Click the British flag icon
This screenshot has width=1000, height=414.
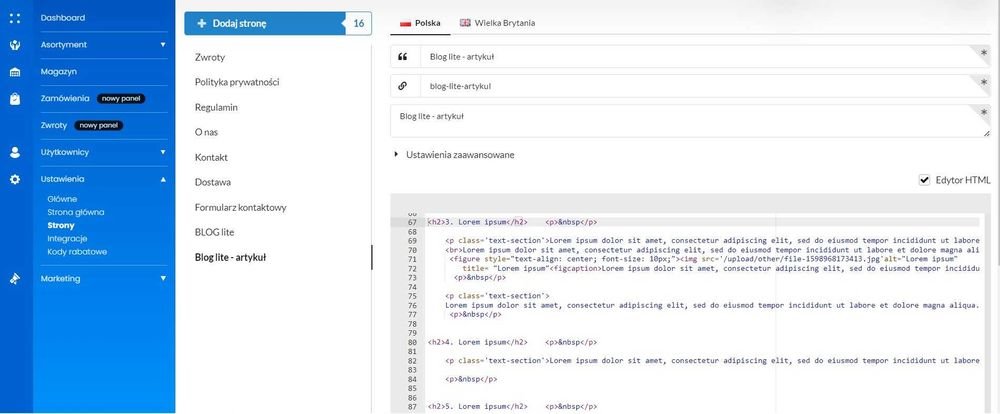click(465, 22)
